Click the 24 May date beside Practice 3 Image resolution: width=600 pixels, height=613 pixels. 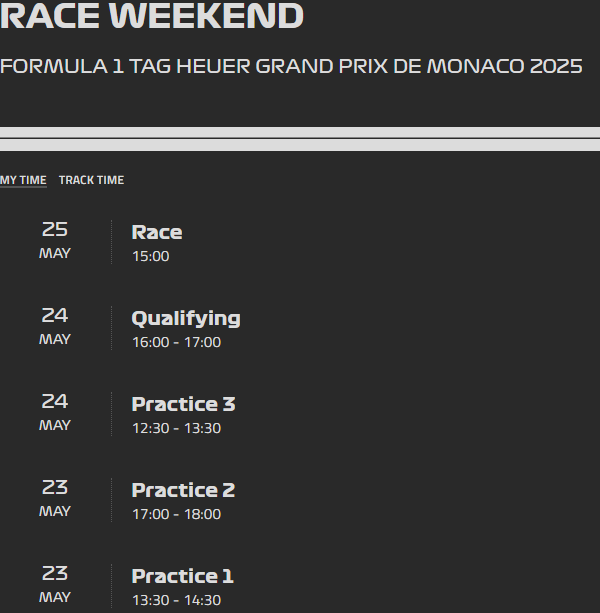[x=55, y=412]
